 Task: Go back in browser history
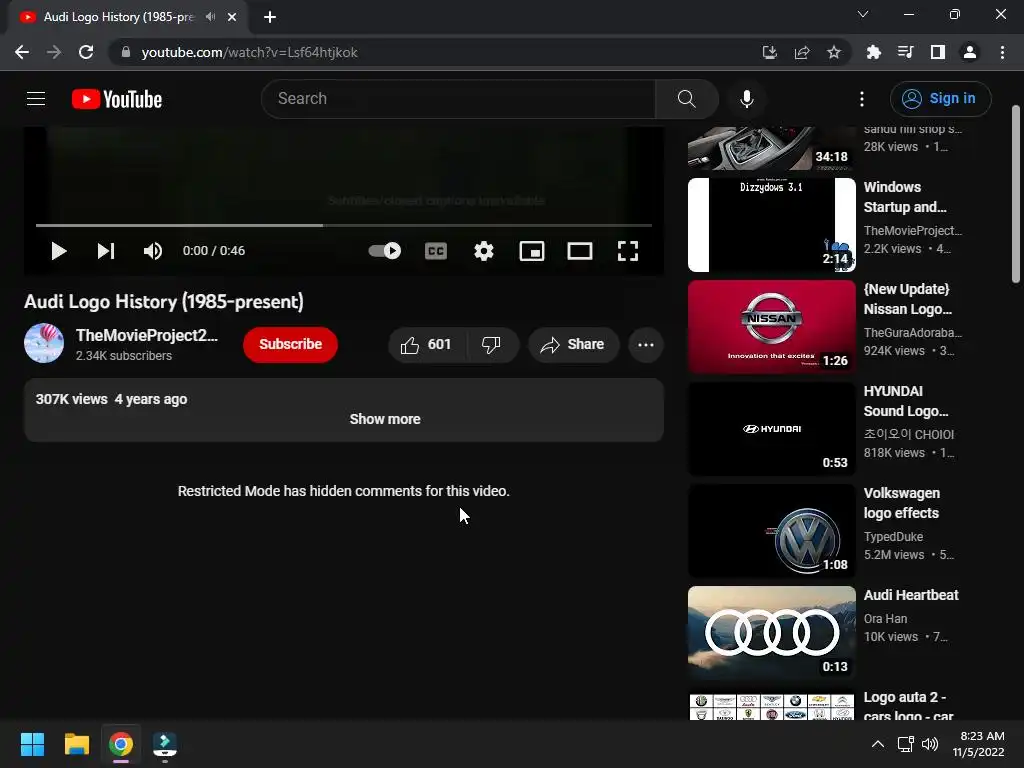[22, 52]
